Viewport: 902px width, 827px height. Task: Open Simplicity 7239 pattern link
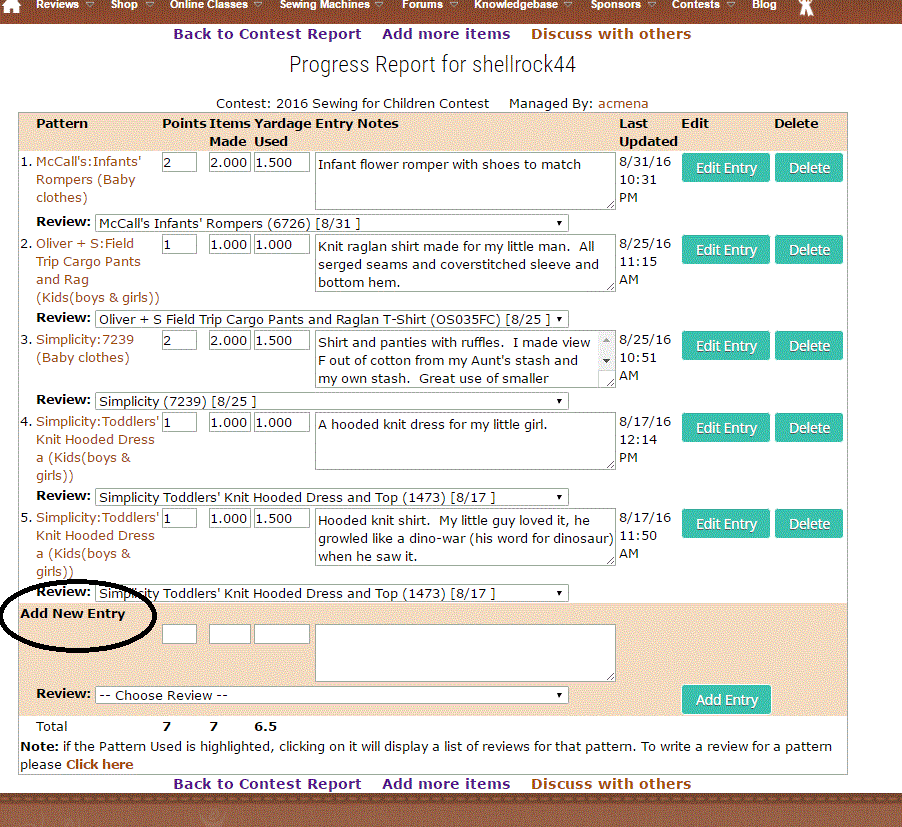tap(85, 349)
